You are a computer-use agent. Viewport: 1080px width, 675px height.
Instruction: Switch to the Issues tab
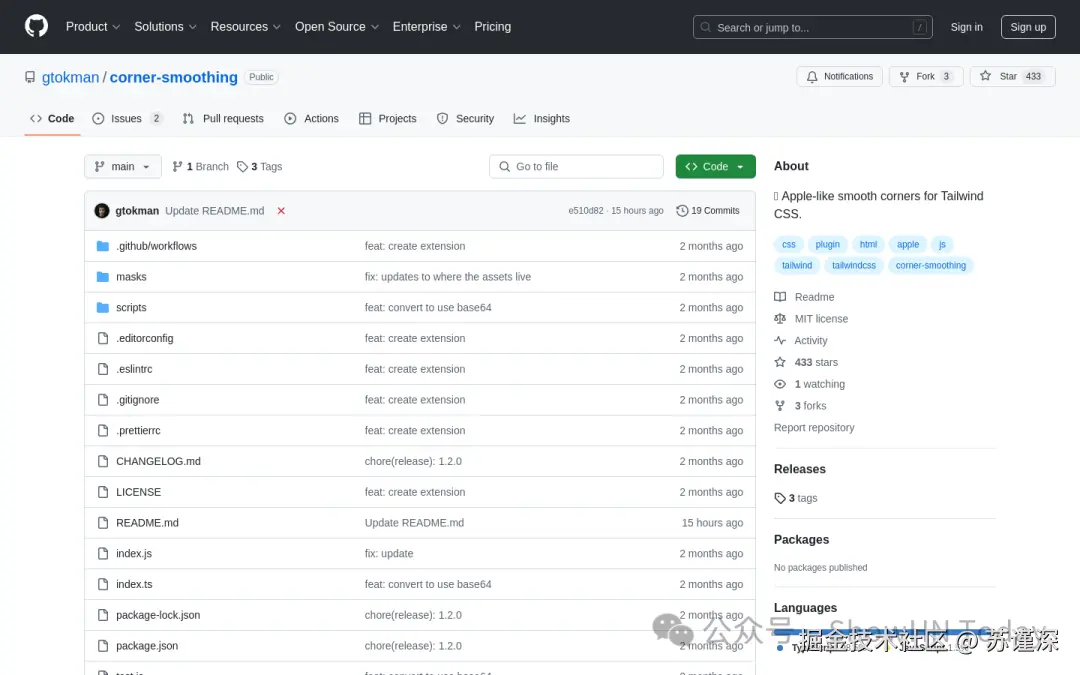click(127, 118)
